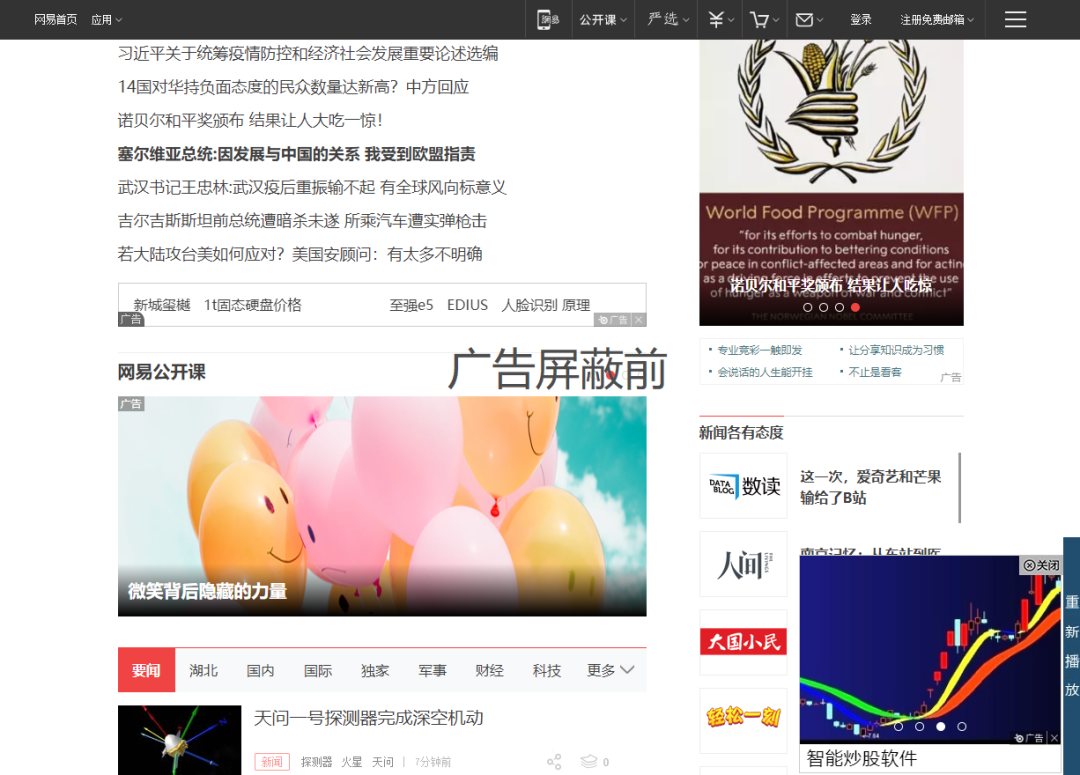Open 天问一号探测器完成深空机动 article title

coord(368,718)
